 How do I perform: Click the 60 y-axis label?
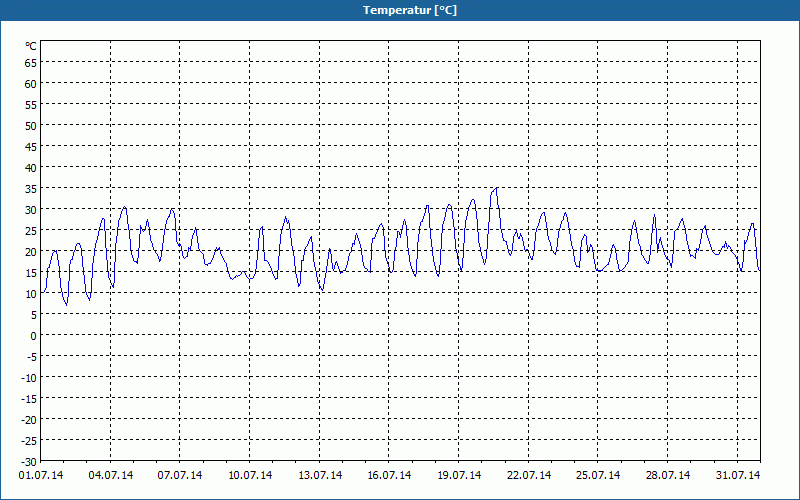[31, 84]
